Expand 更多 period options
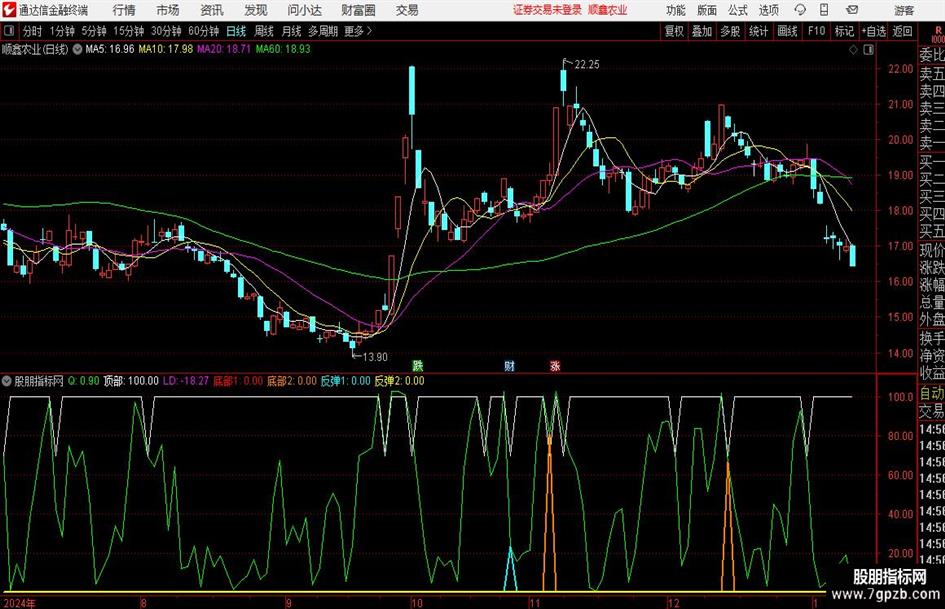The height and width of the screenshot is (609, 945). (x=358, y=31)
